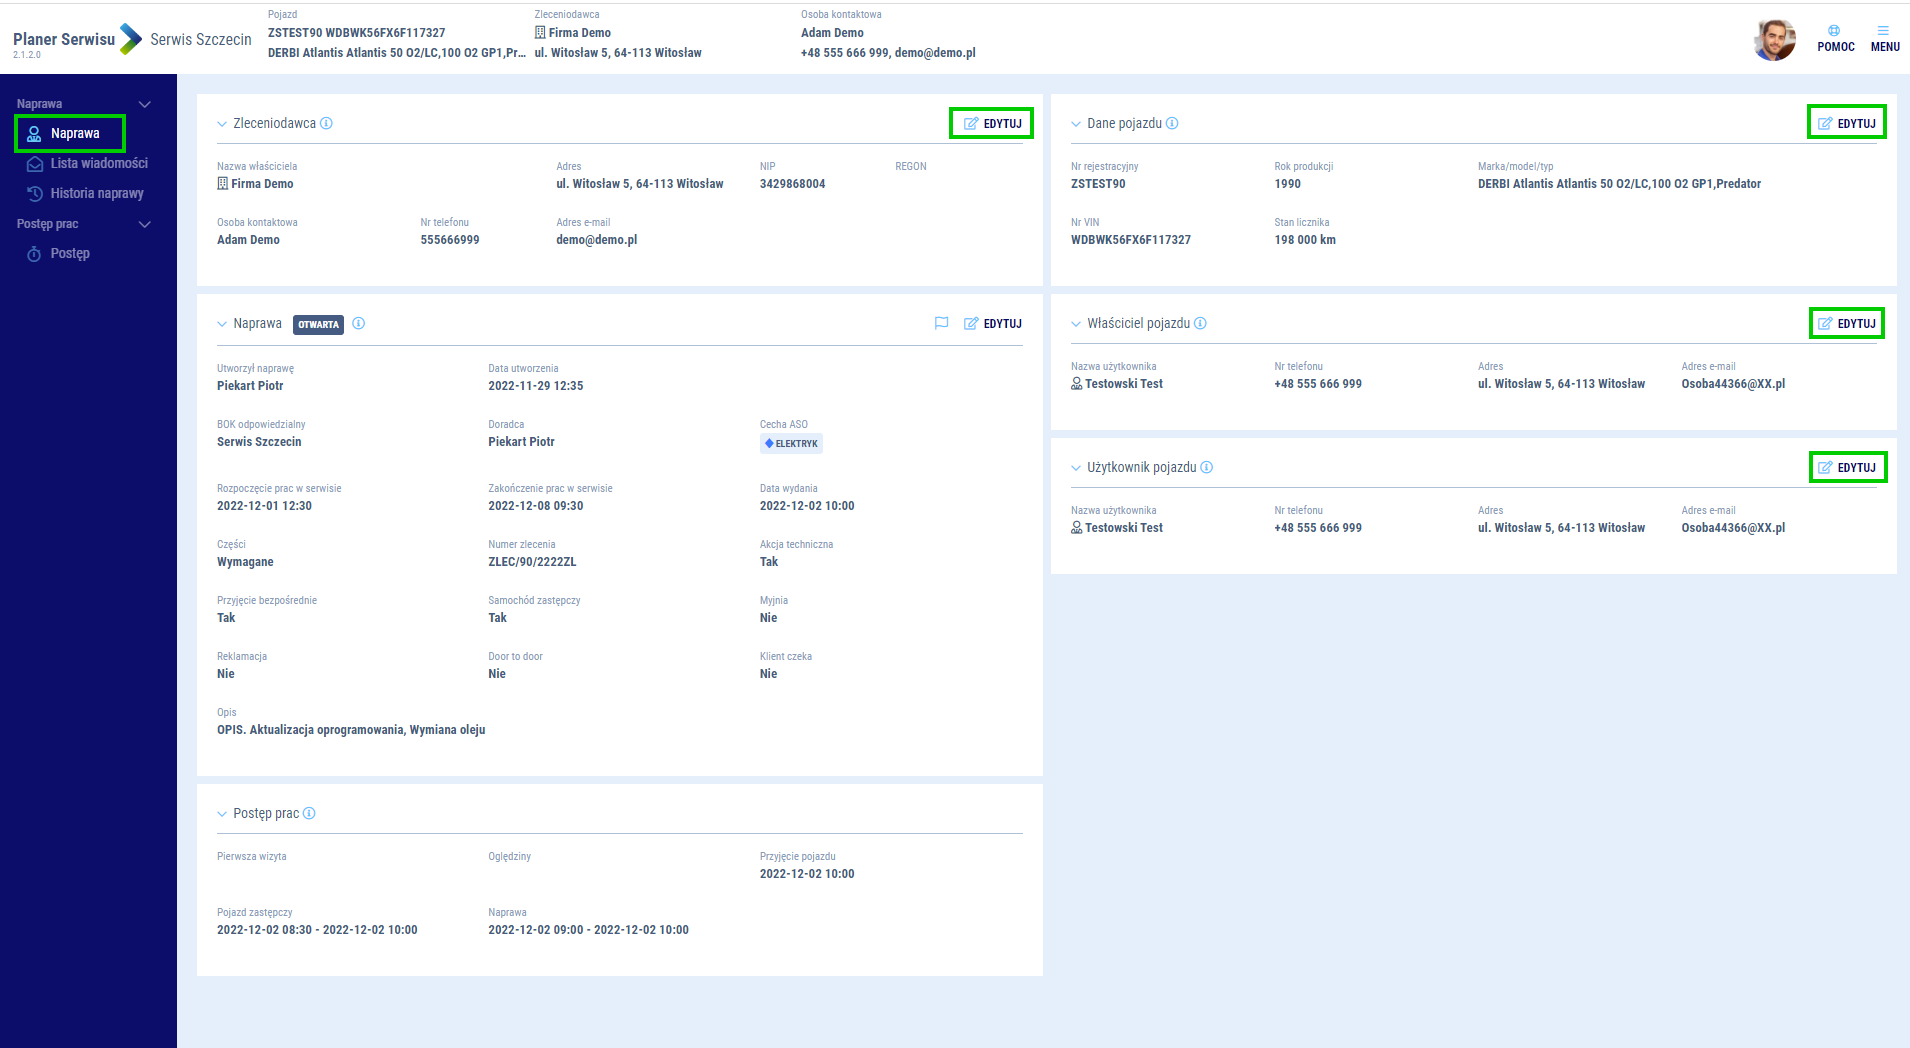Select Postęp in the sidebar
The height and width of the screenshot is (1048, 1910).
[x=69, y=254]
